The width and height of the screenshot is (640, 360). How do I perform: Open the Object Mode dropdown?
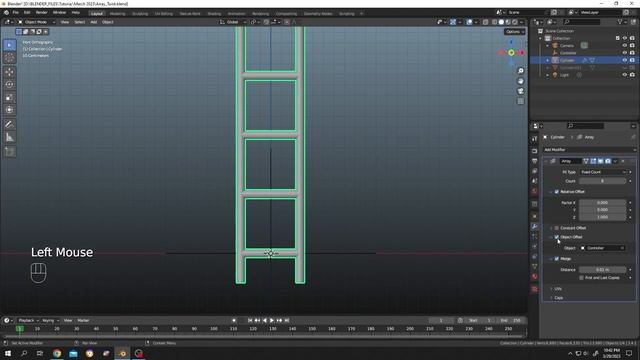(x=36, y=22)
